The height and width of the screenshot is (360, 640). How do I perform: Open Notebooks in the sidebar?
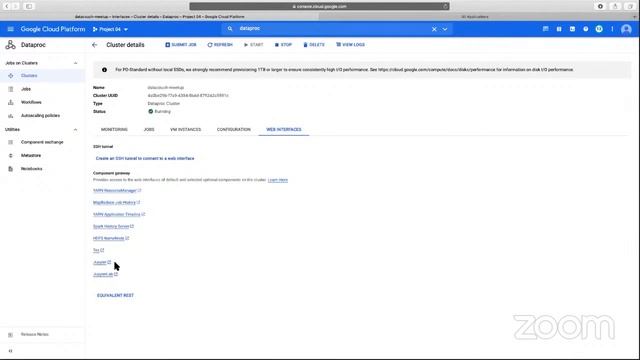42,169
